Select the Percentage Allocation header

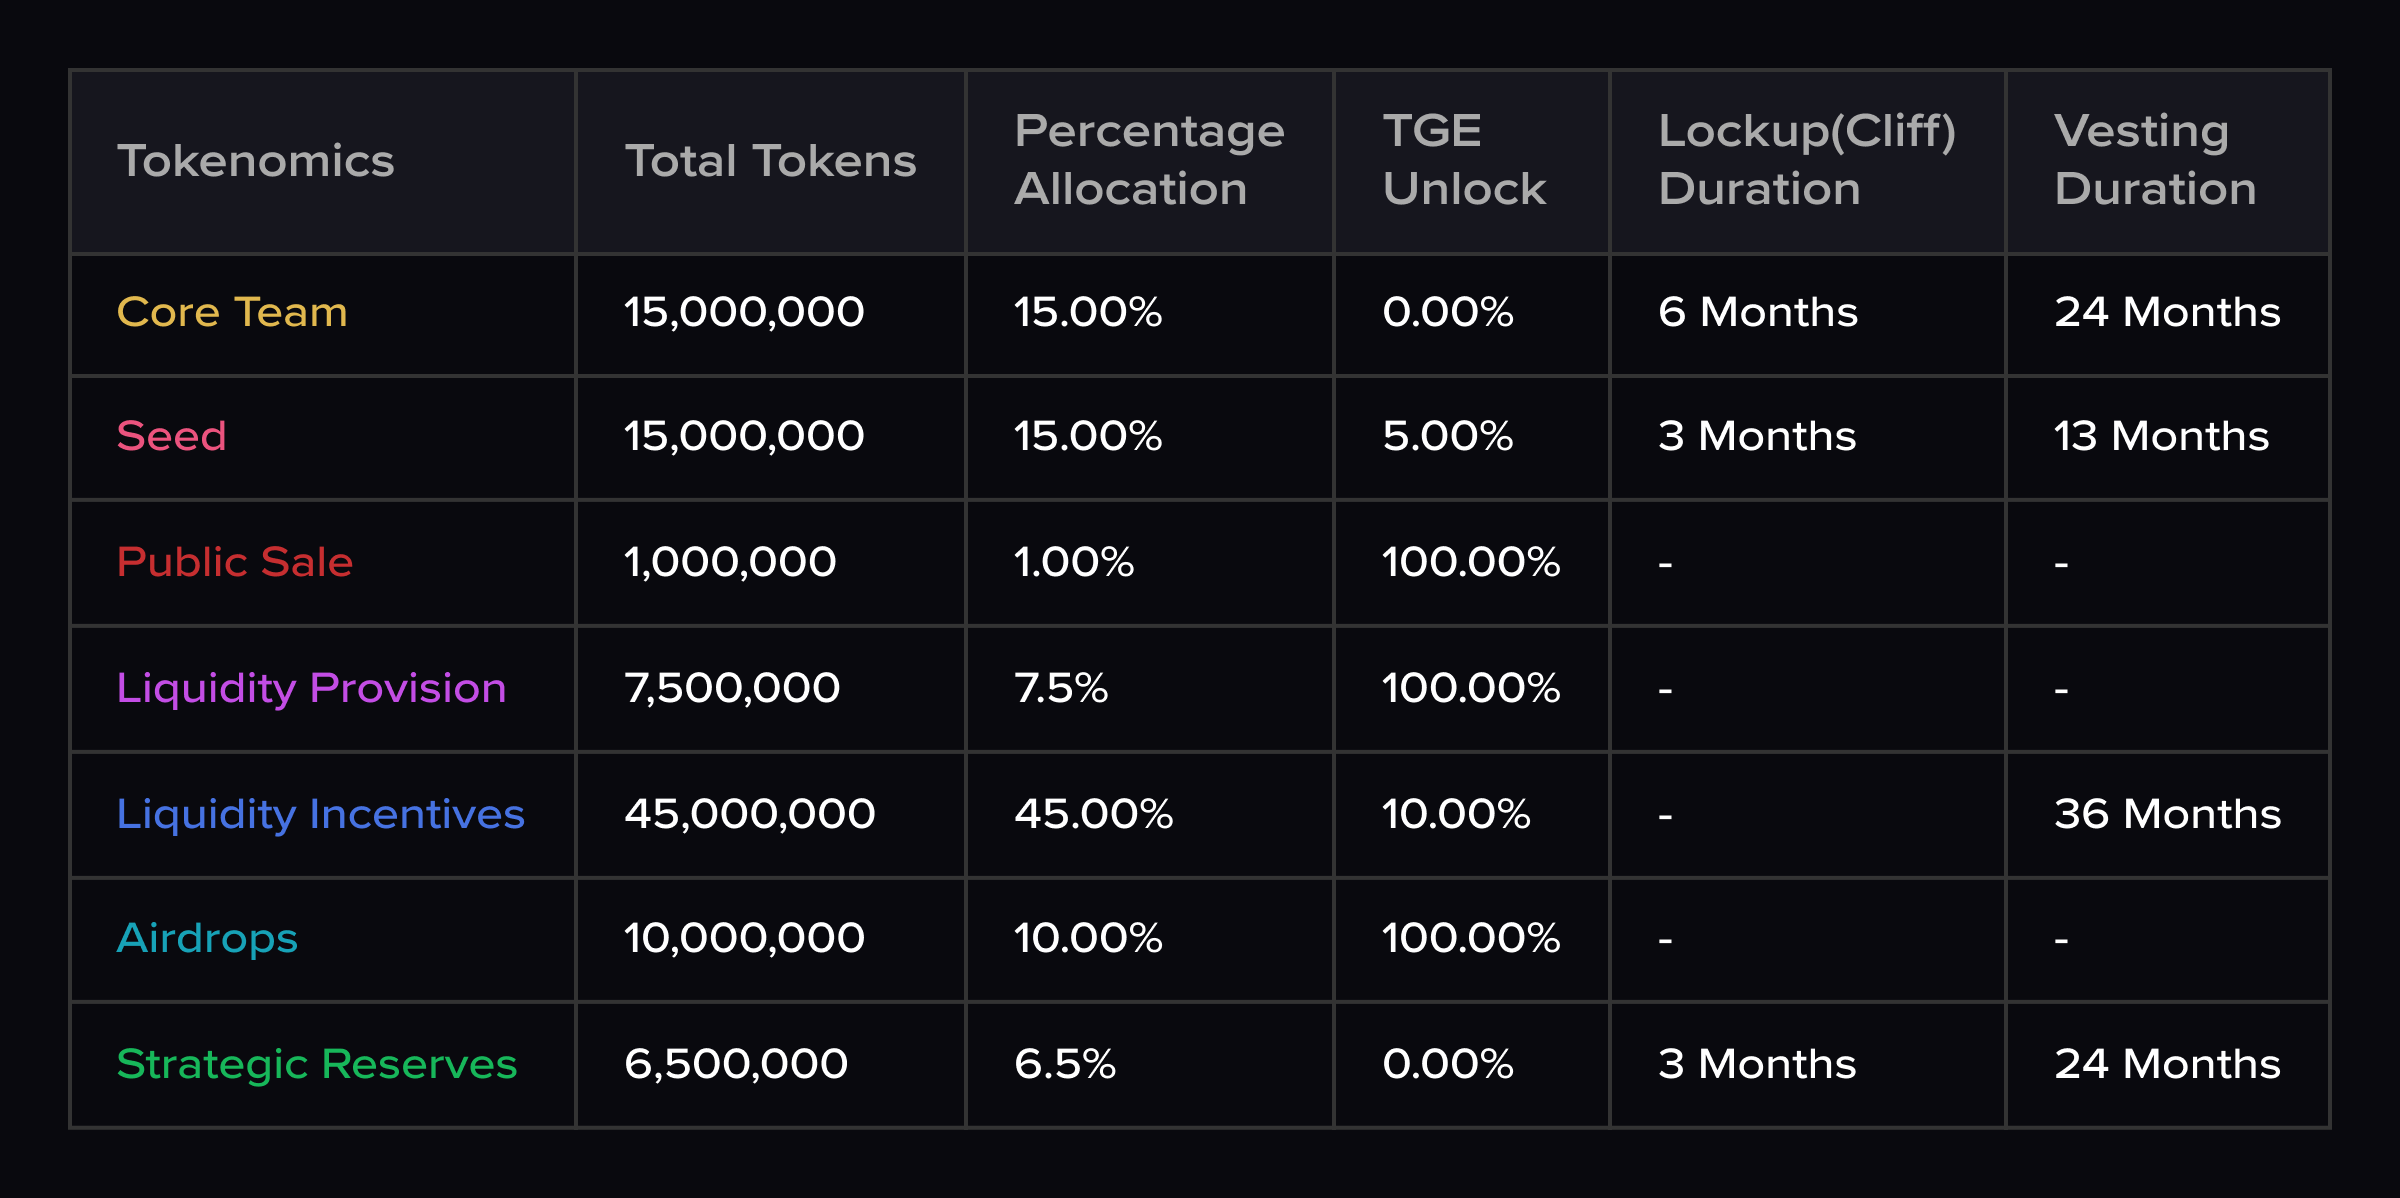click(1149, 160)
